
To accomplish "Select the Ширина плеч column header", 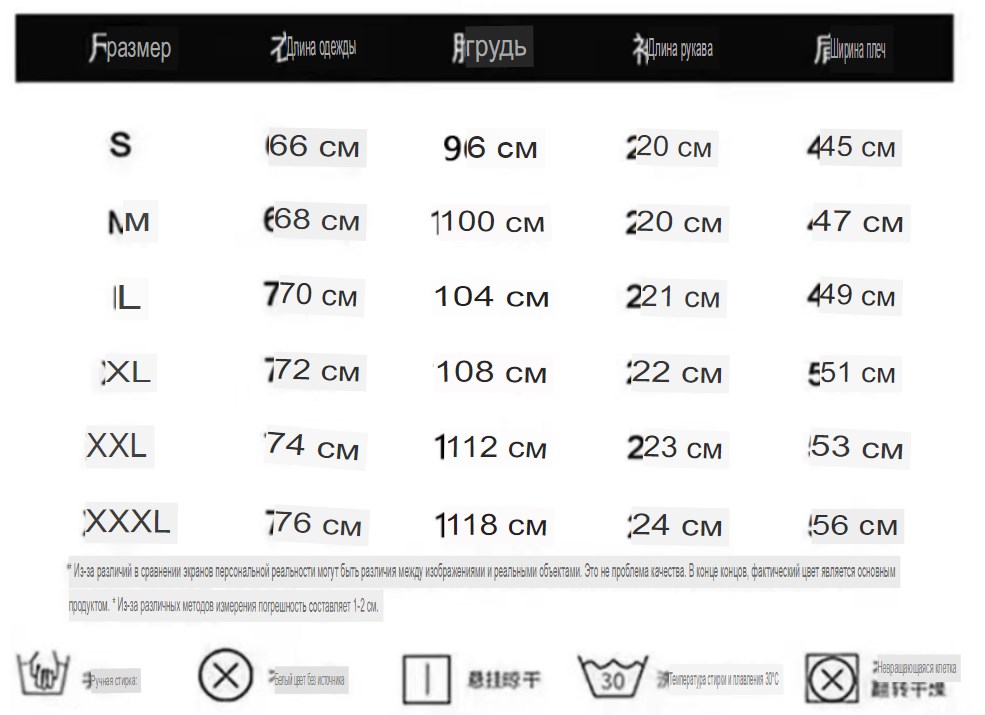I will tap(851, 49).
